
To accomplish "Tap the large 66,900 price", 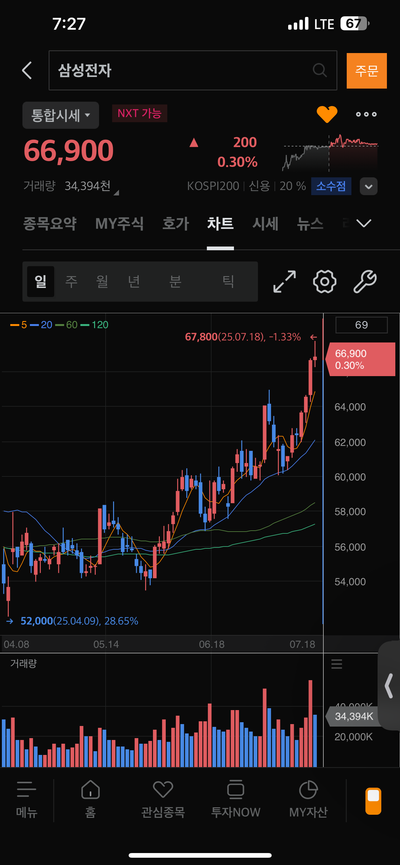I will (x=68, y=151).
